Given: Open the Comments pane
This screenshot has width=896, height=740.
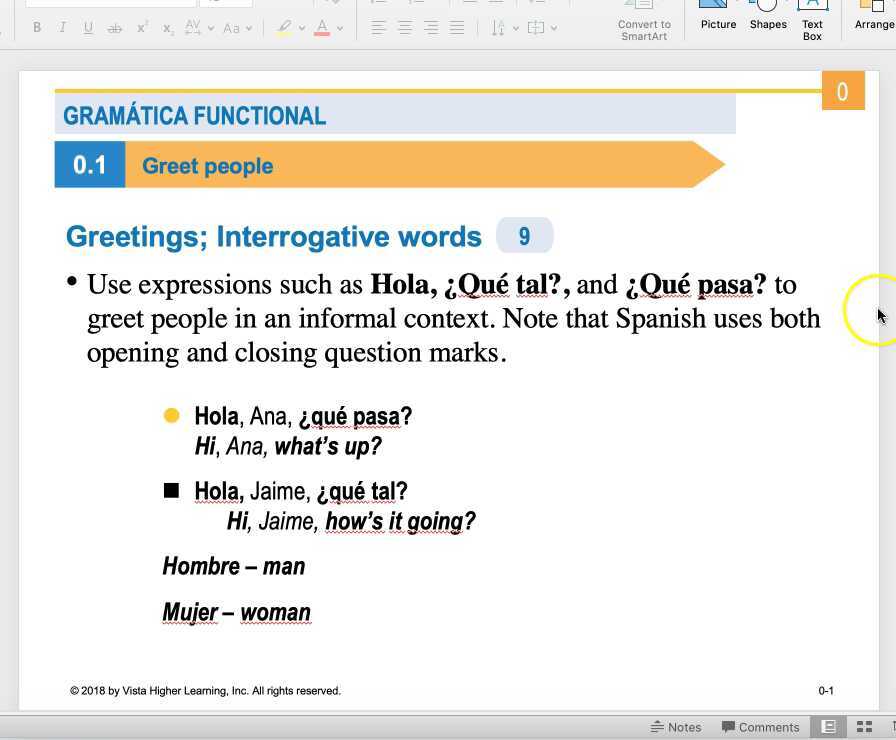Looking at the screenshot, I should coord(760,727).
